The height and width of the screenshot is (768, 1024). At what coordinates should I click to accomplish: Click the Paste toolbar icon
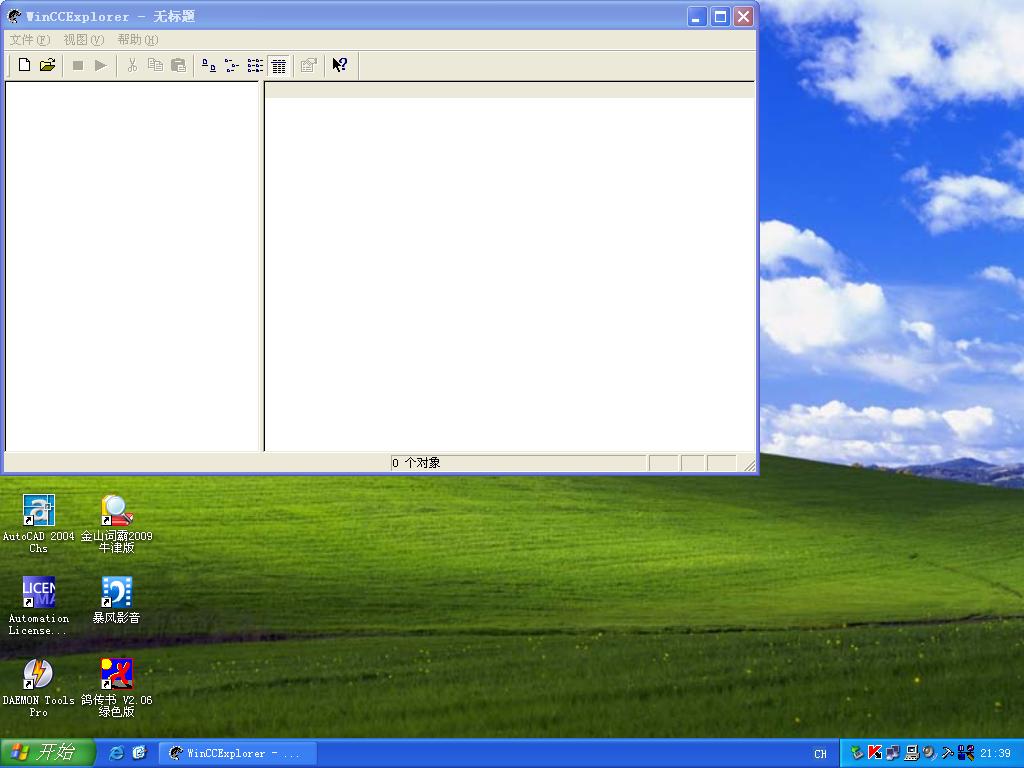[x=178, y=65]
